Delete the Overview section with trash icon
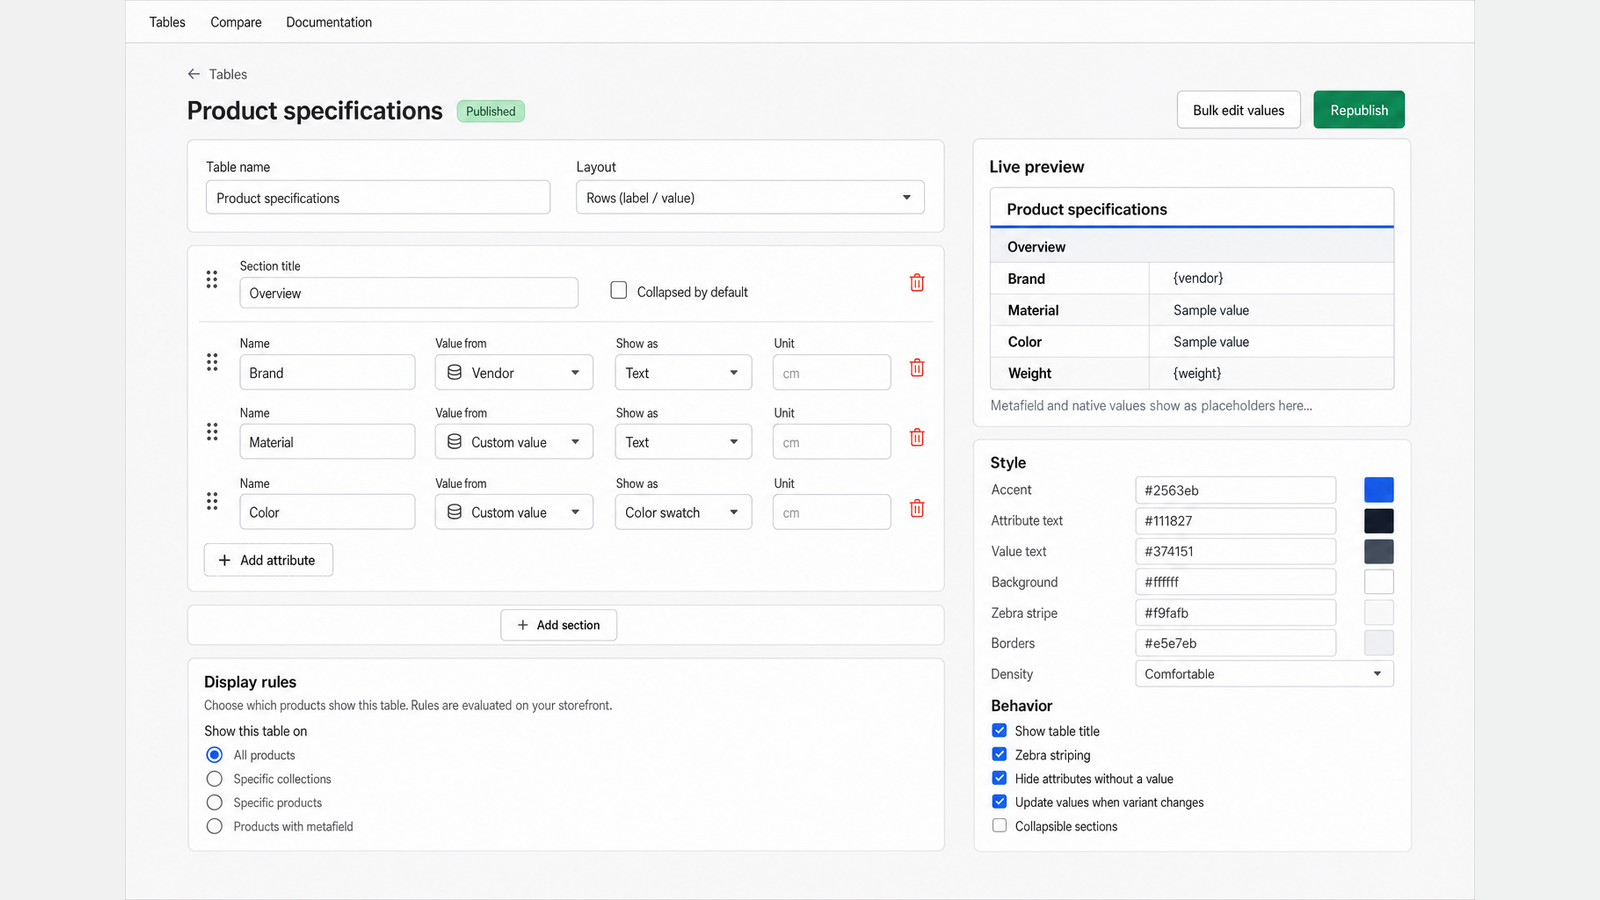The width and height of the screenshot is (1600, 900). pos(917,283)
